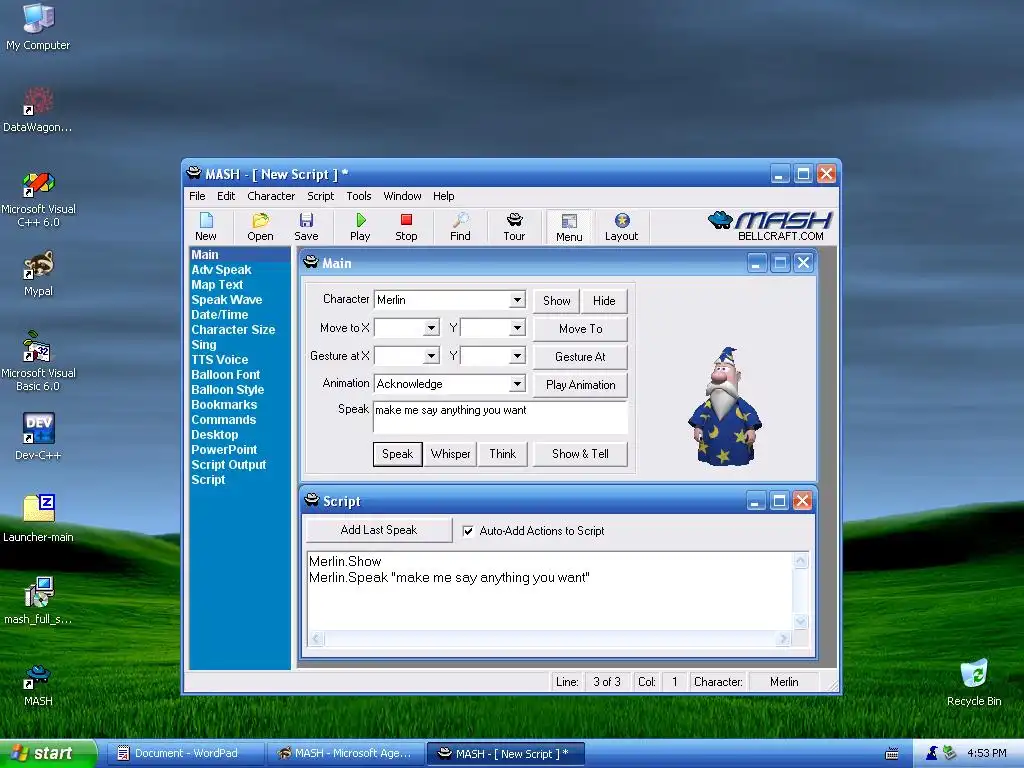This screenshot has width=1024, height=768.
Task: Toggle the Menu toolbar button
Action: 569,227
